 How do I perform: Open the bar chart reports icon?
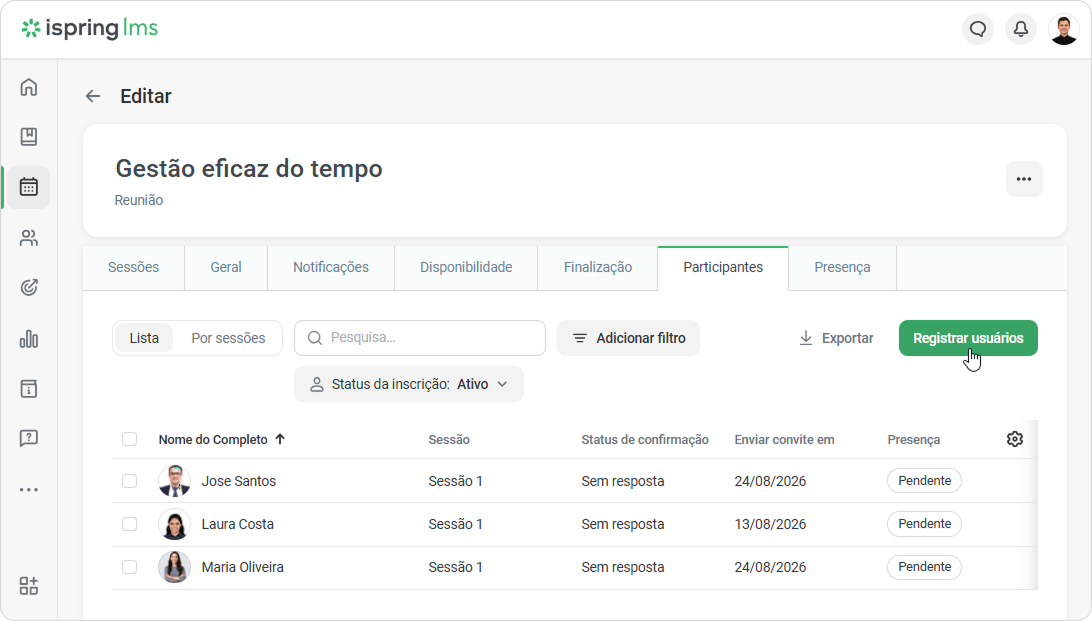tap(29, 339)
